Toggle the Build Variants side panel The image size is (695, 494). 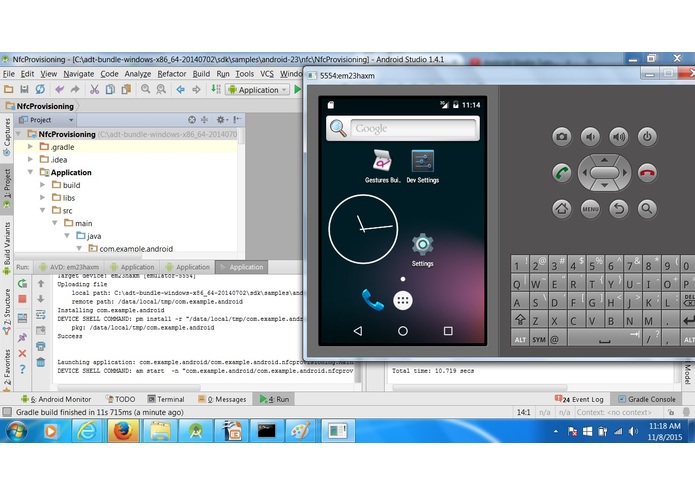point(6,248)
